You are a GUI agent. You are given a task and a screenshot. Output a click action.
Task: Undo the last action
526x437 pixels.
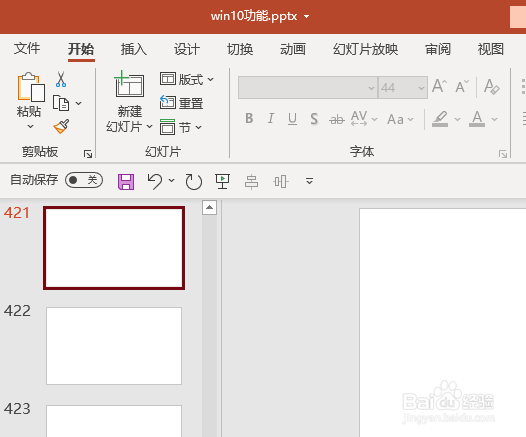[155, 181]
